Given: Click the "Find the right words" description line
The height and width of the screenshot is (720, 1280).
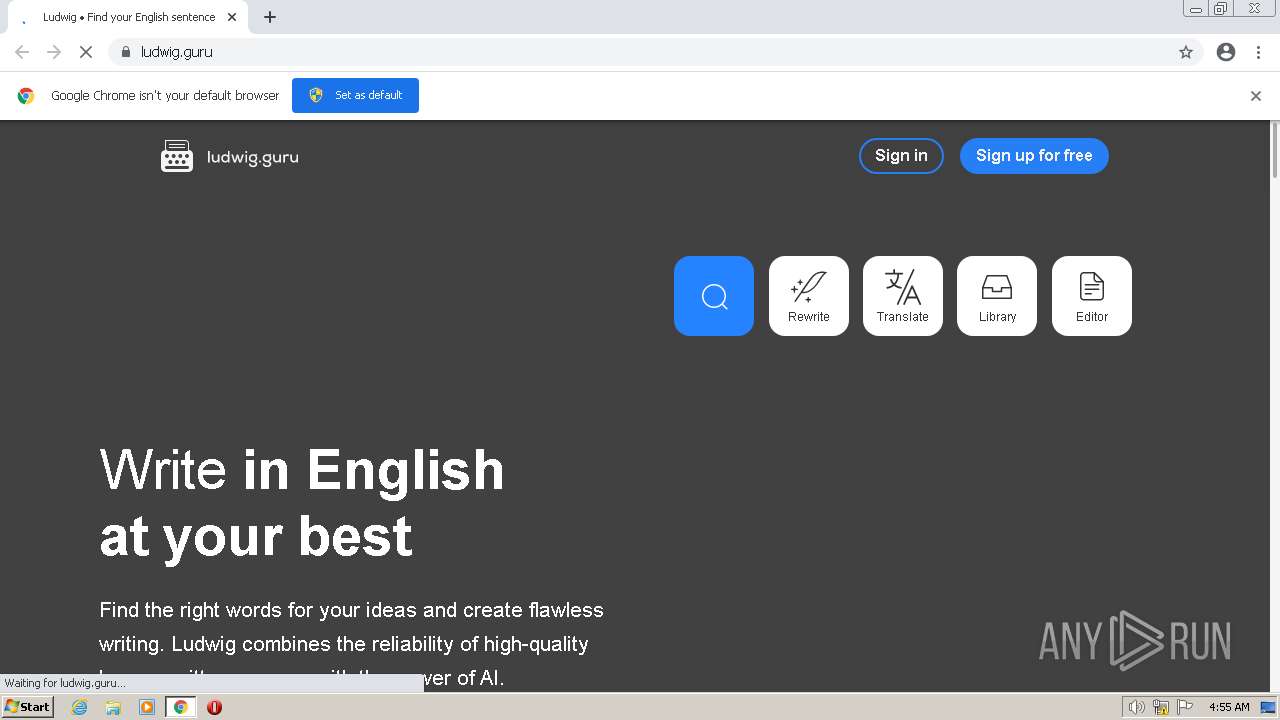Looking at the screenshot, I should point(351,610).
